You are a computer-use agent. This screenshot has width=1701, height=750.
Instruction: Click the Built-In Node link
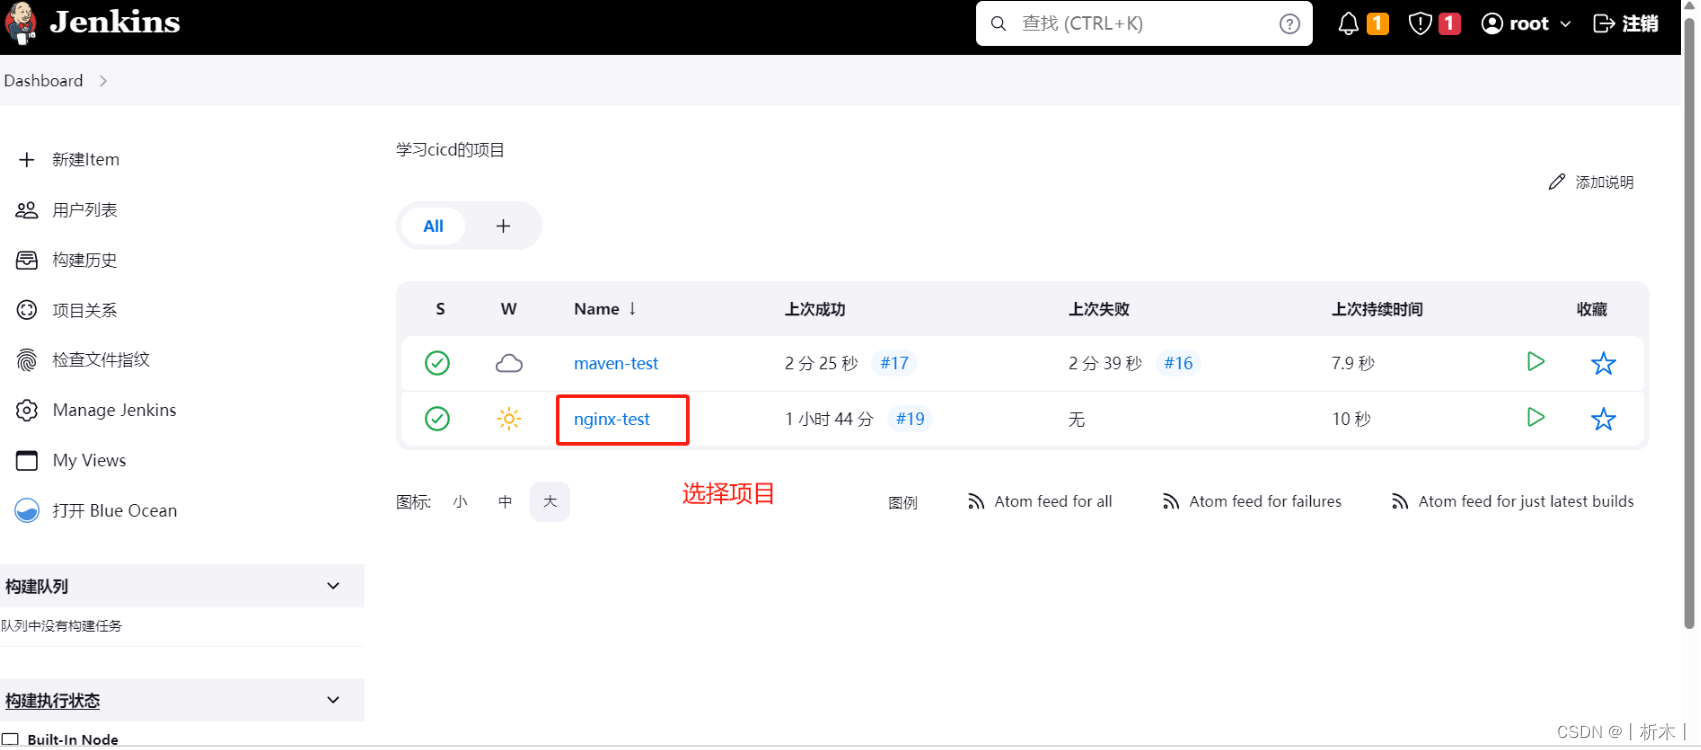click(73, 740)
